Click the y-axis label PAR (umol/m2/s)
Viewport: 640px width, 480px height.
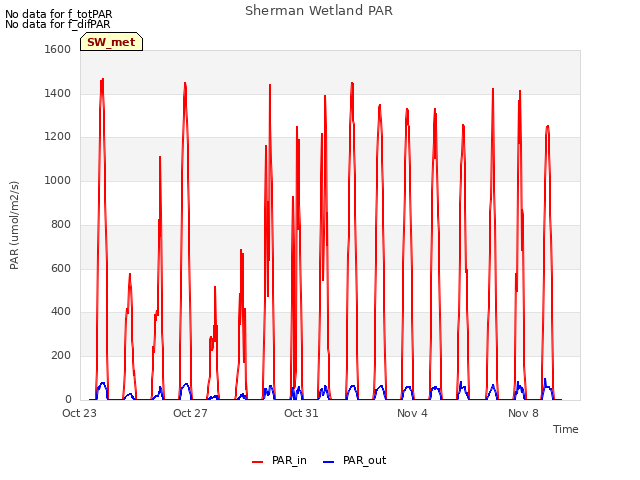(x=14, y=225)
